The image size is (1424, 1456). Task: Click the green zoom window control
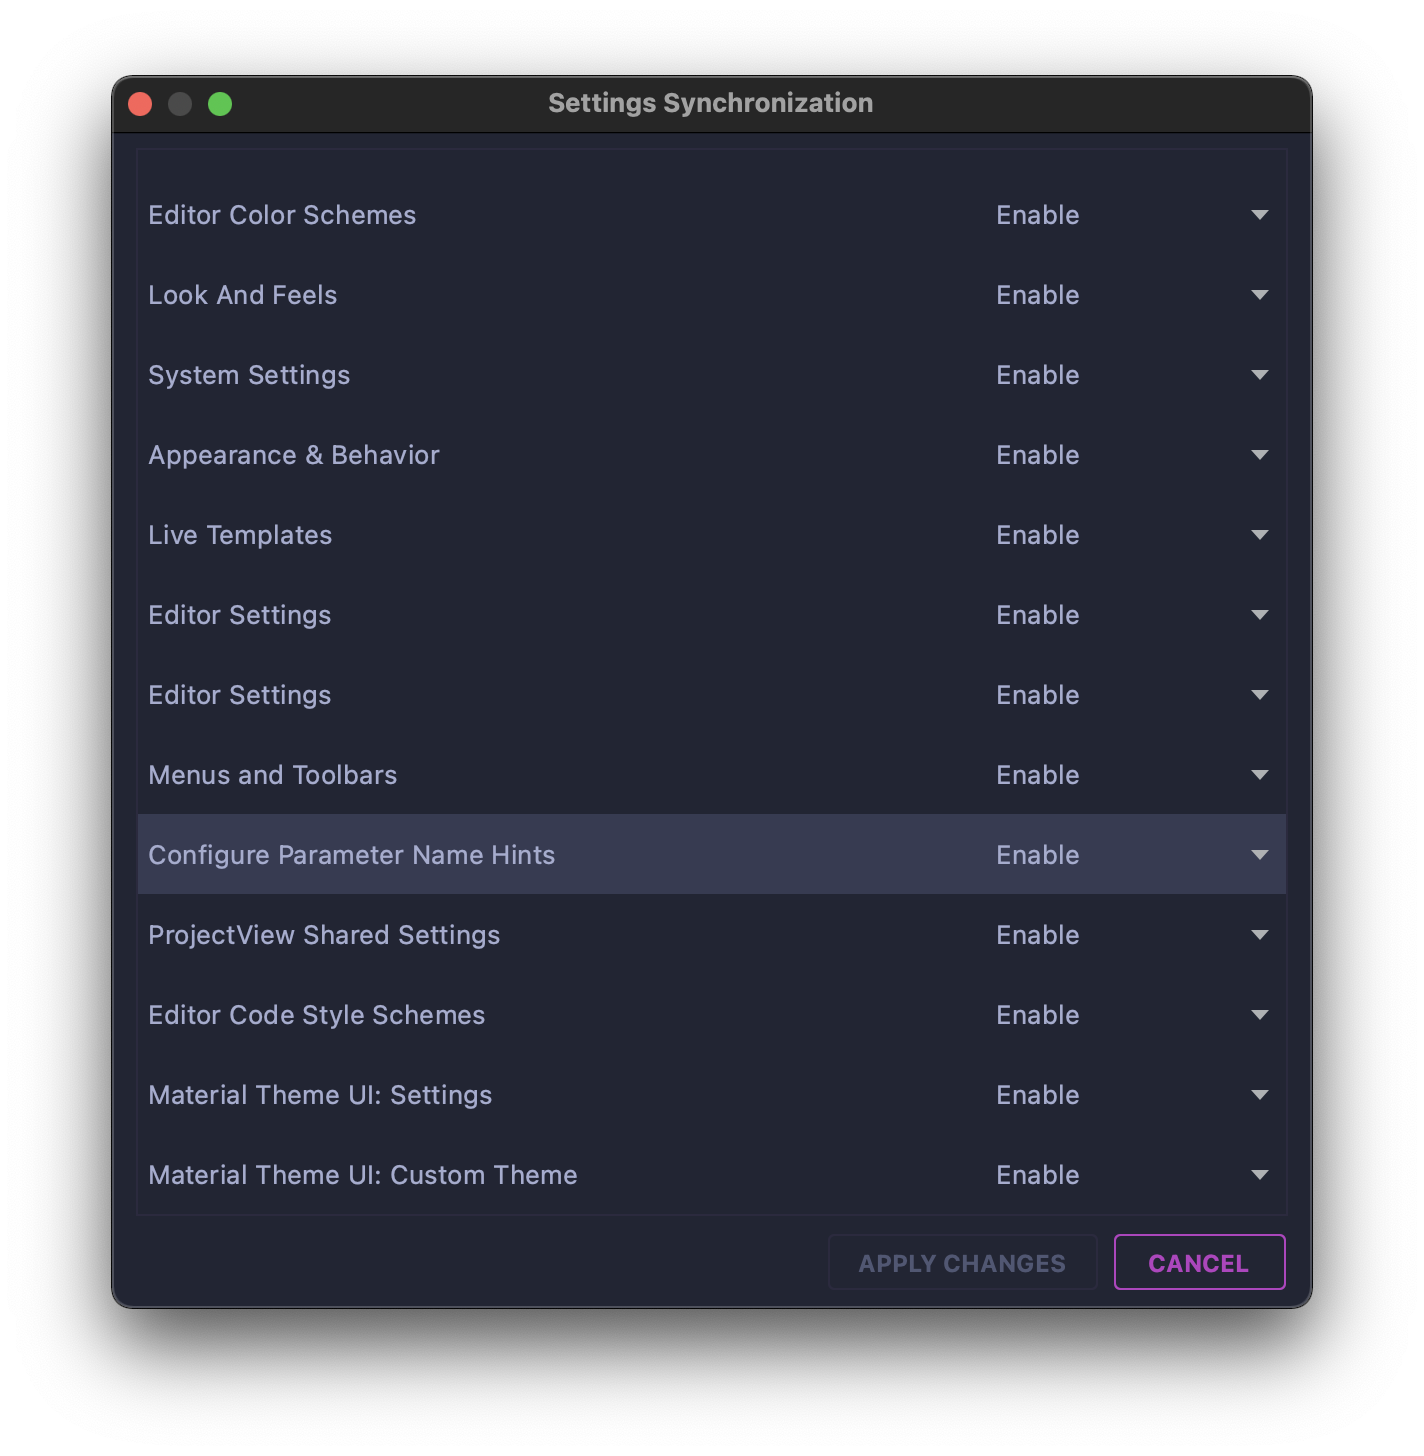220,102
